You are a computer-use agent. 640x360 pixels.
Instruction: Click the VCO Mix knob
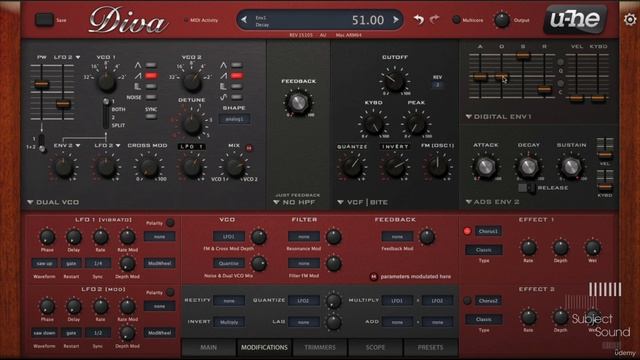tap(235, 167)
